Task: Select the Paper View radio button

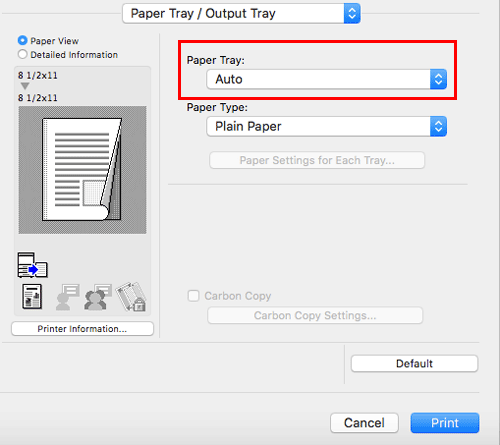Action: click(x=22, y=40)
